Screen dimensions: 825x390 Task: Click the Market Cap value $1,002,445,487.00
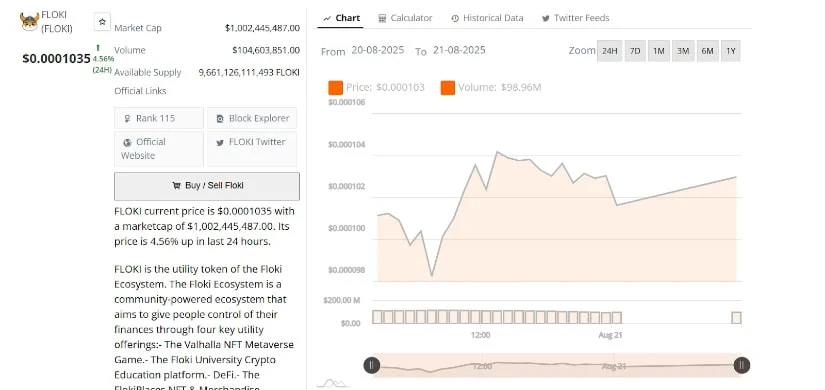[x=262, y=28]
